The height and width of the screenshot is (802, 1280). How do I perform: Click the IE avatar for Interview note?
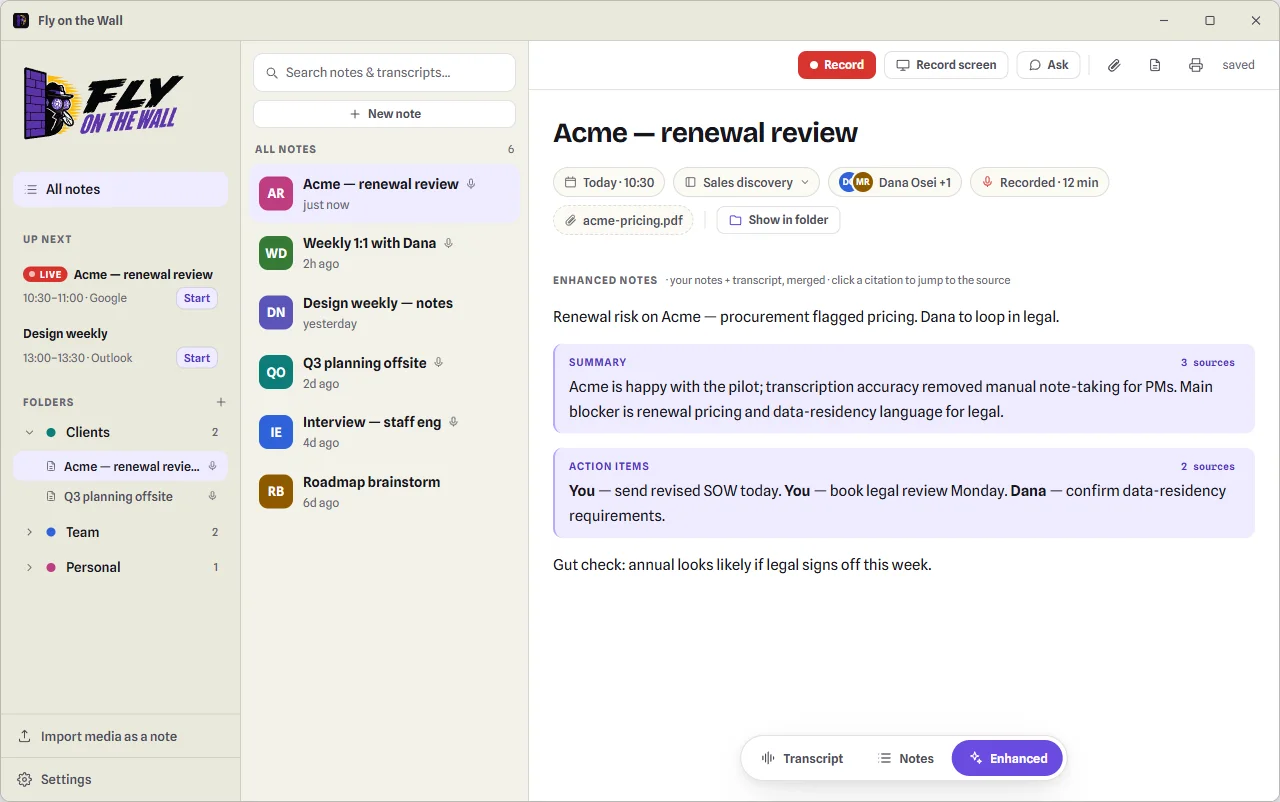[x=276, y=432]
